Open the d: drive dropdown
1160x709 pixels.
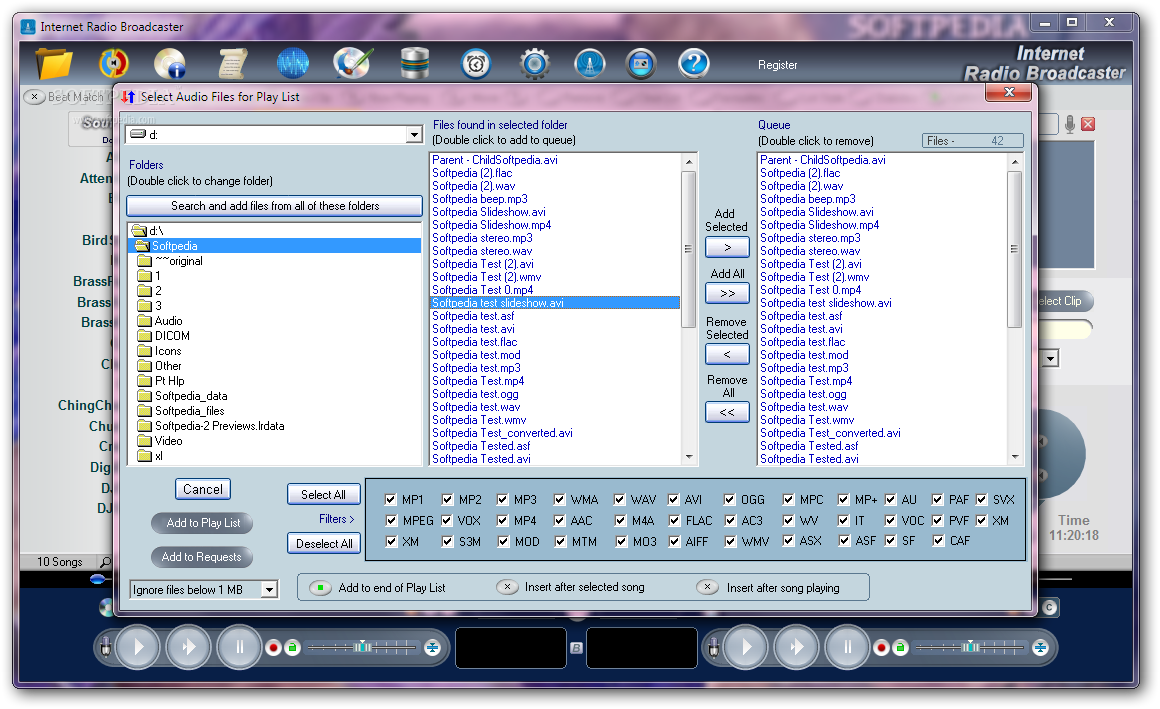coord(414,135)
